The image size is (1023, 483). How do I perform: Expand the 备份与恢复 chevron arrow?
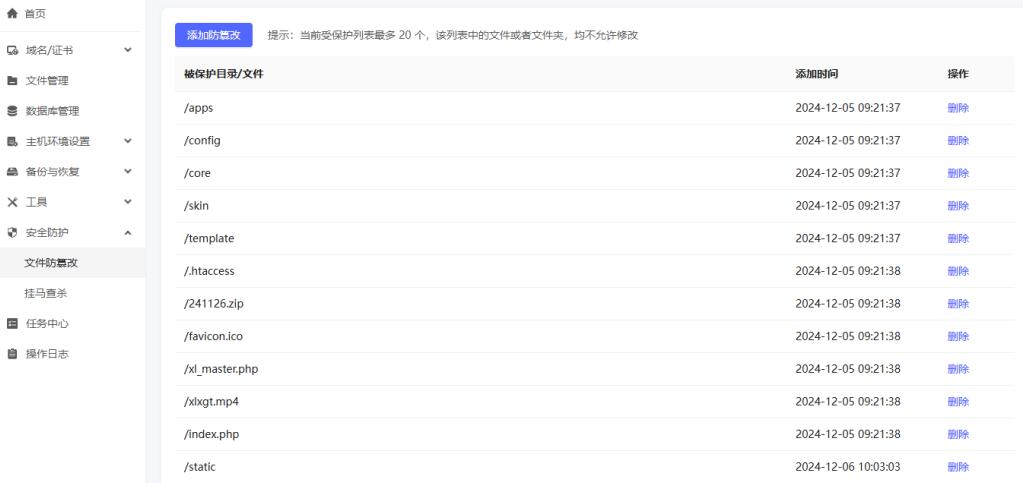tap(127, 172)
